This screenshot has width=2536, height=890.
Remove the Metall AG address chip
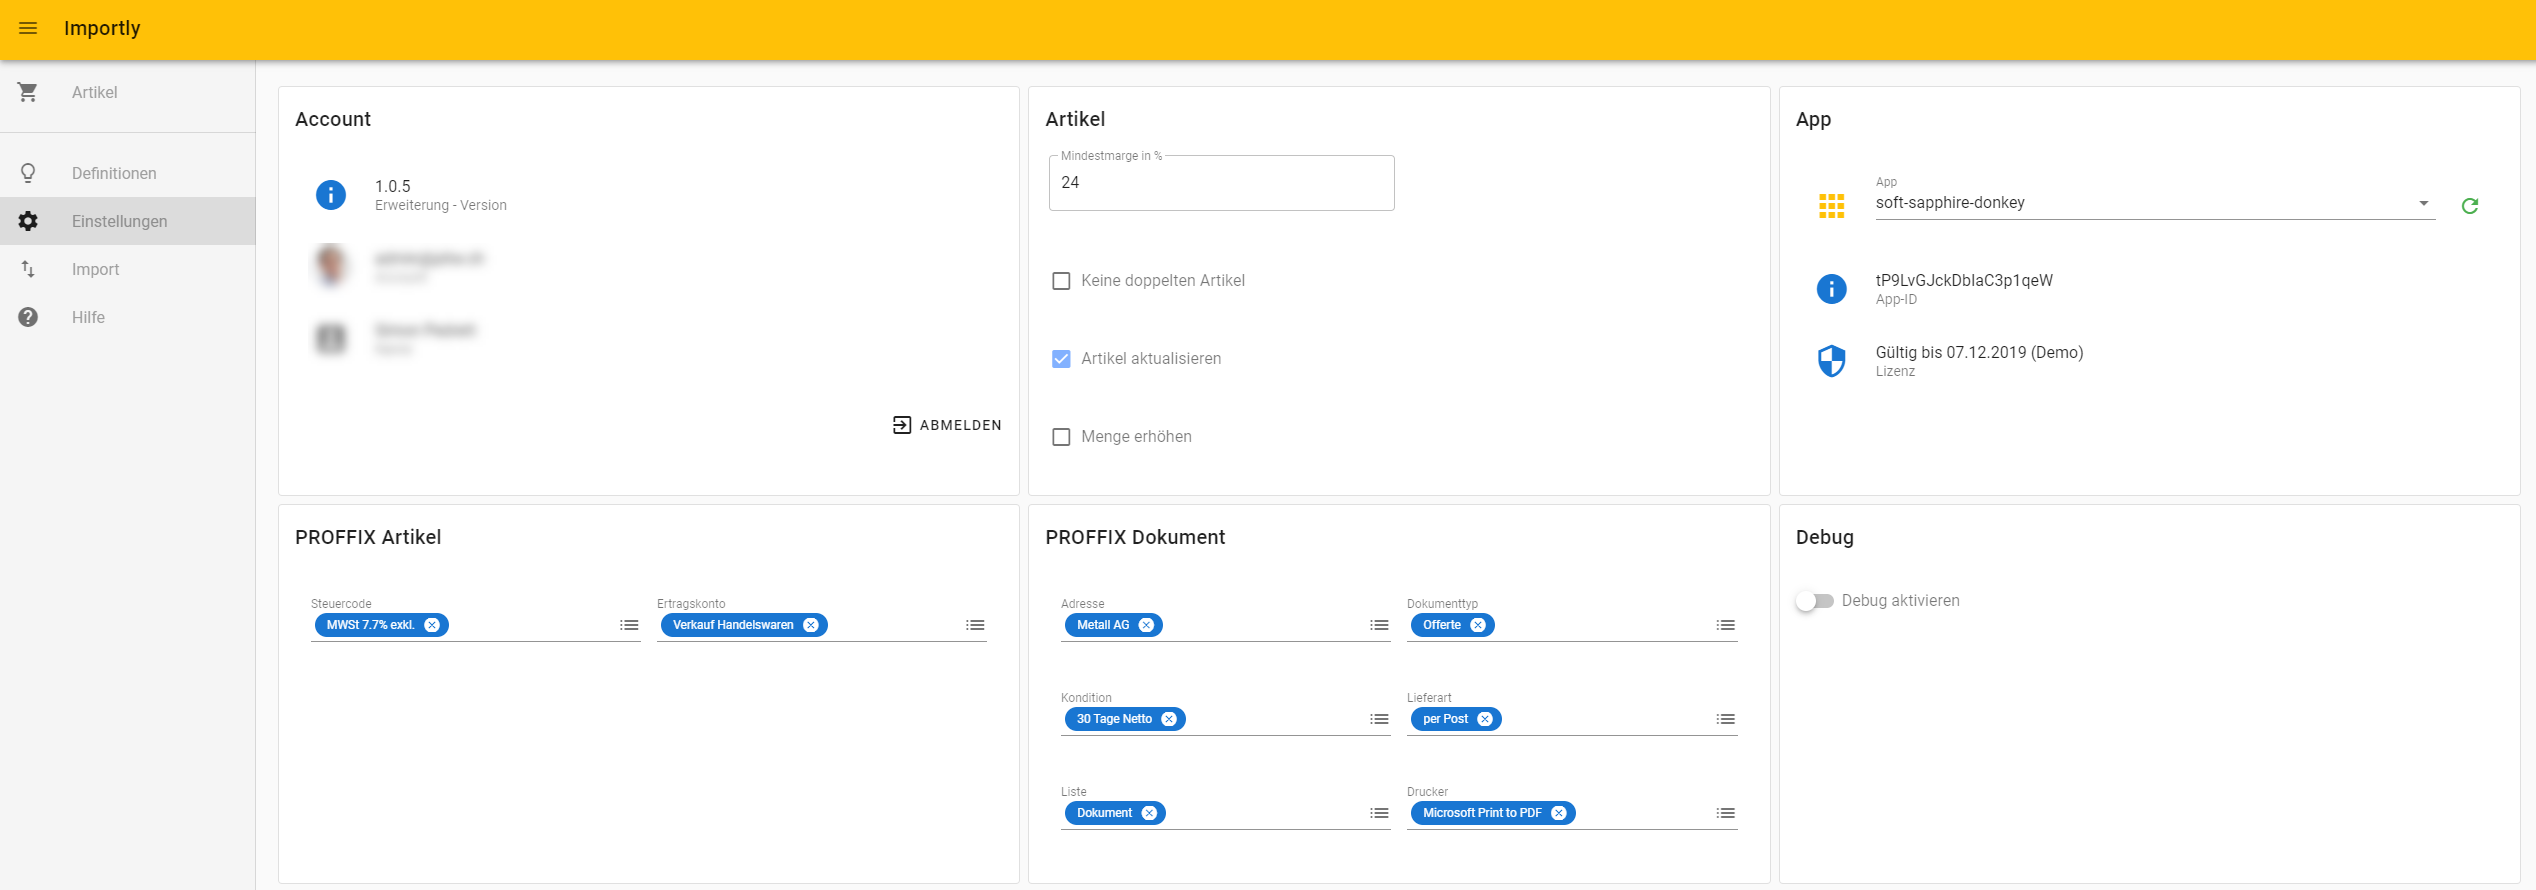pos(1146,625)
